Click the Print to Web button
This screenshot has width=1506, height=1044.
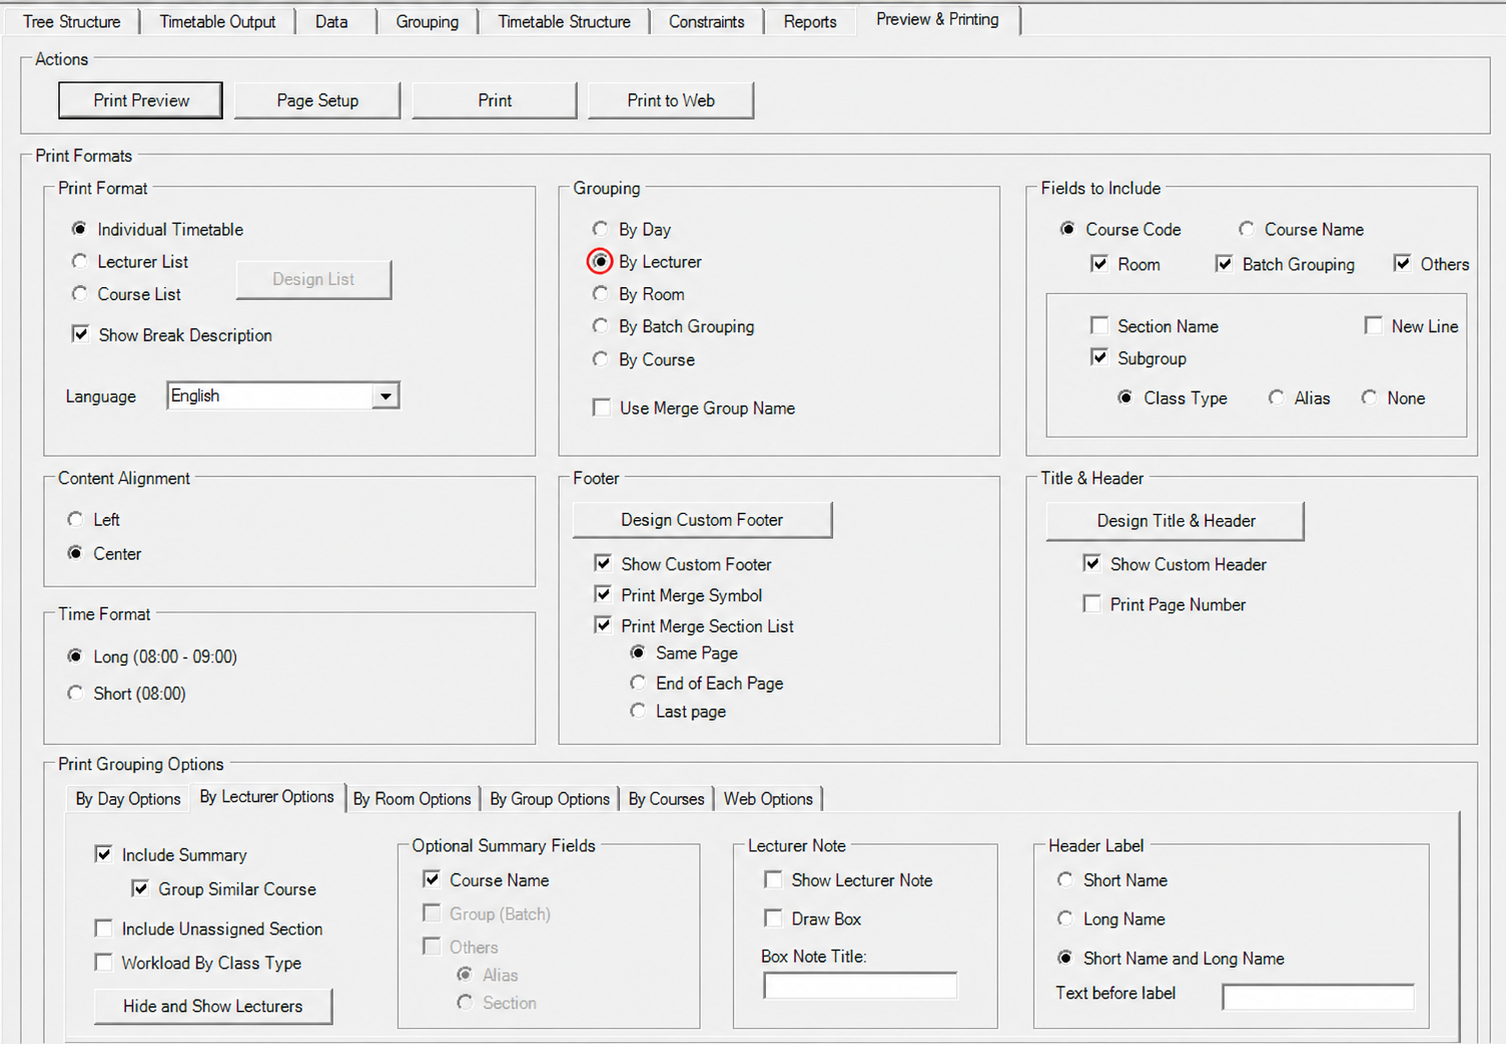click(671, 100)
